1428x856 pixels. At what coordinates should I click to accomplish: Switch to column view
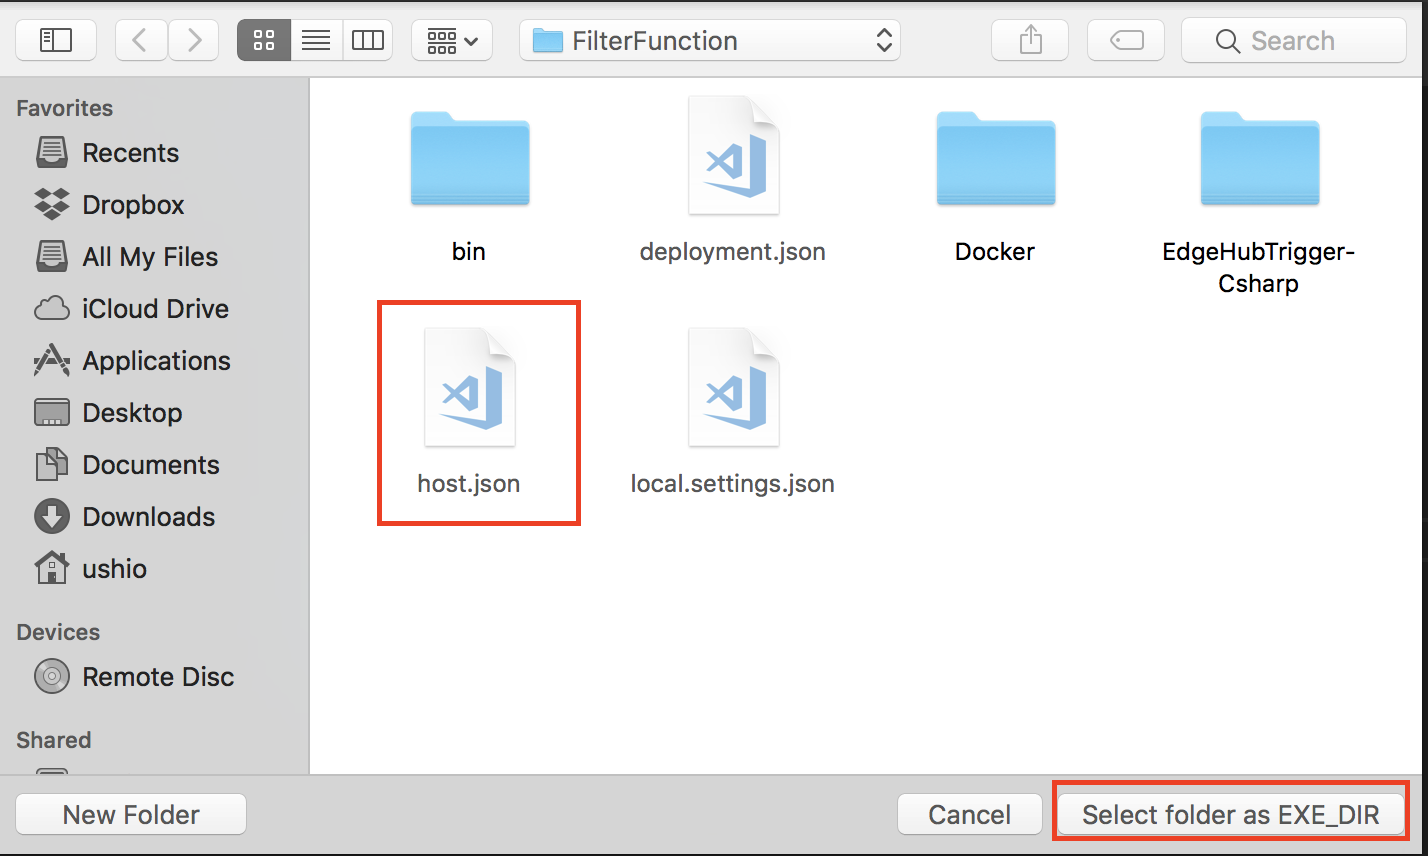(368, 41)
